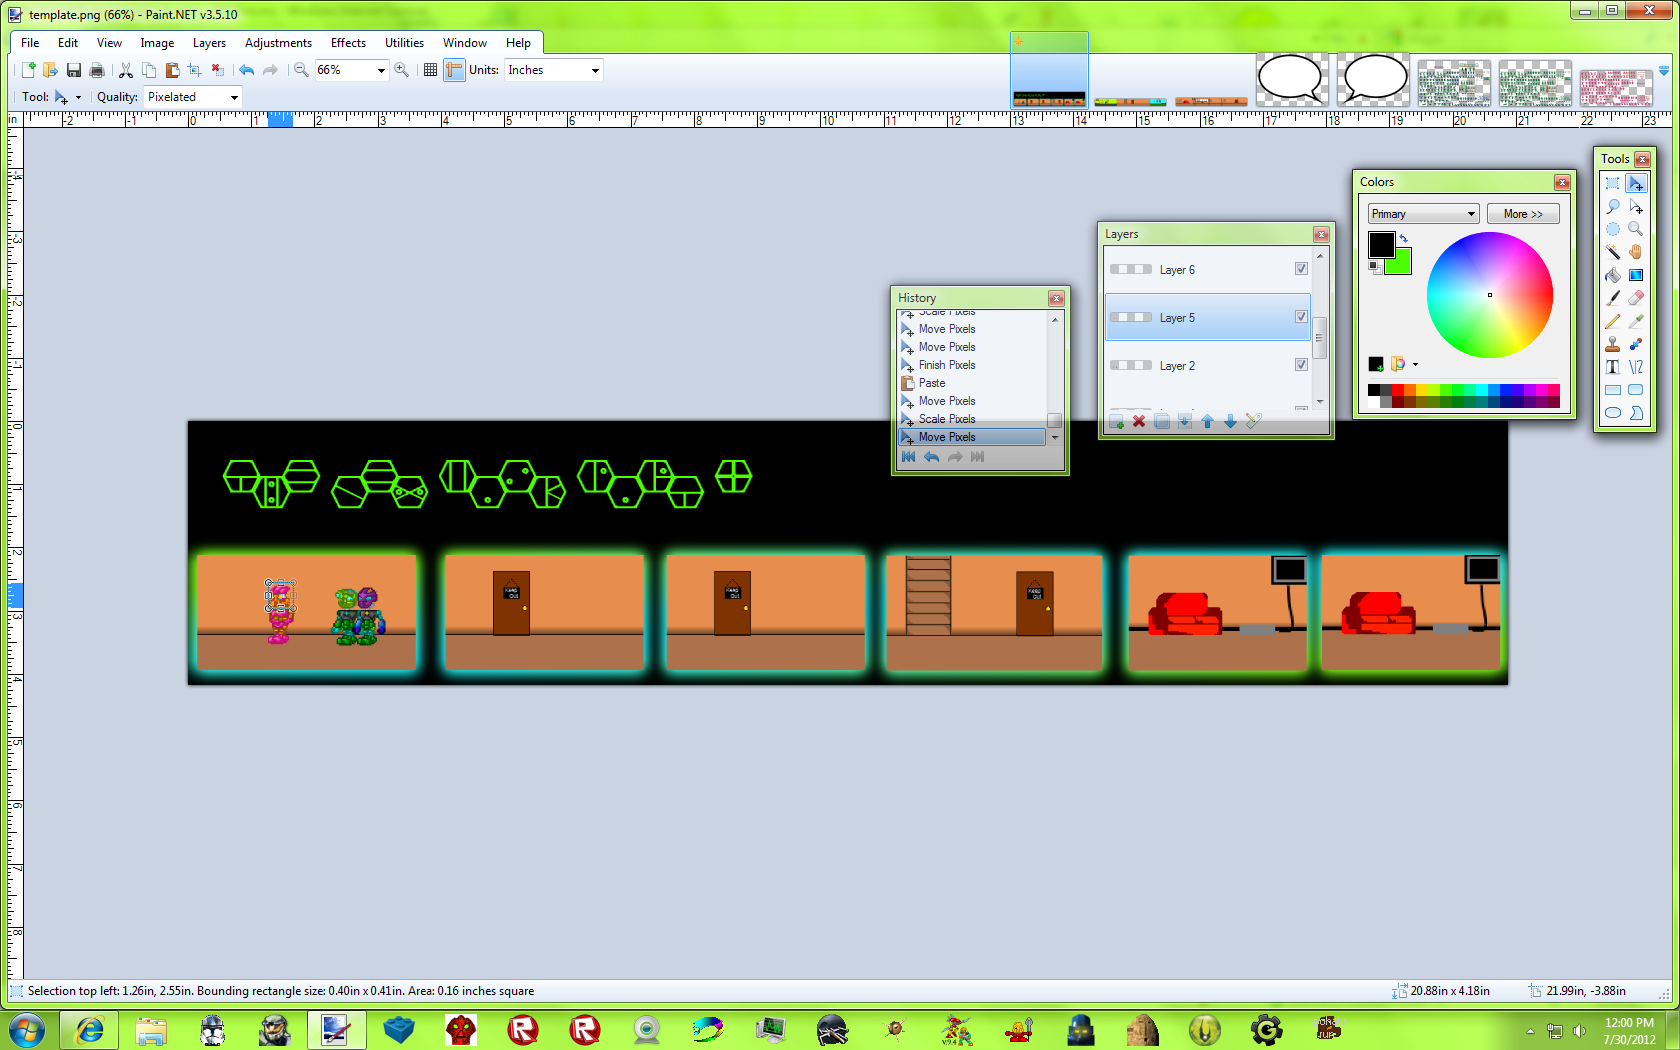Toggle visibility of Layer 5

tap(1301, 317)
